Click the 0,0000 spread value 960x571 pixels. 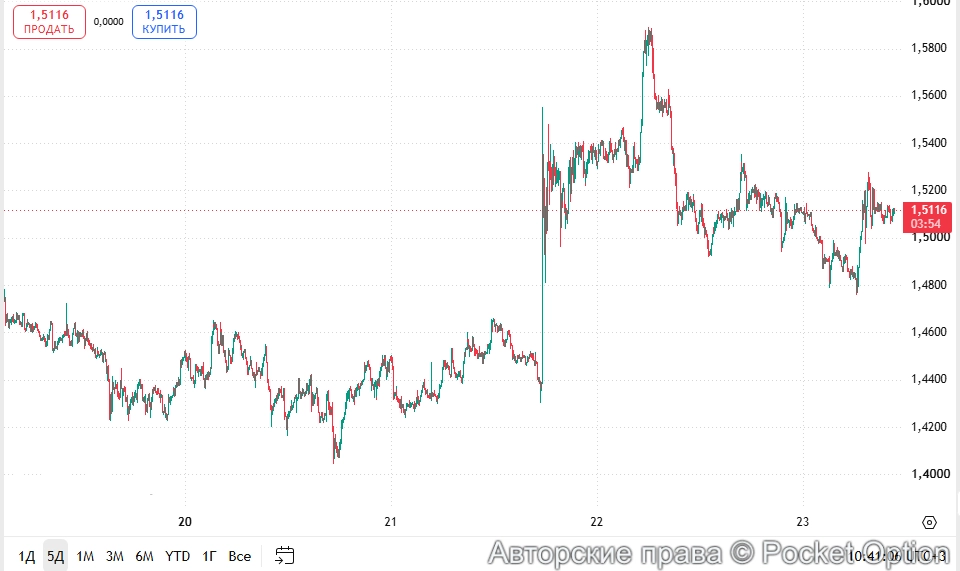[108, 21]
